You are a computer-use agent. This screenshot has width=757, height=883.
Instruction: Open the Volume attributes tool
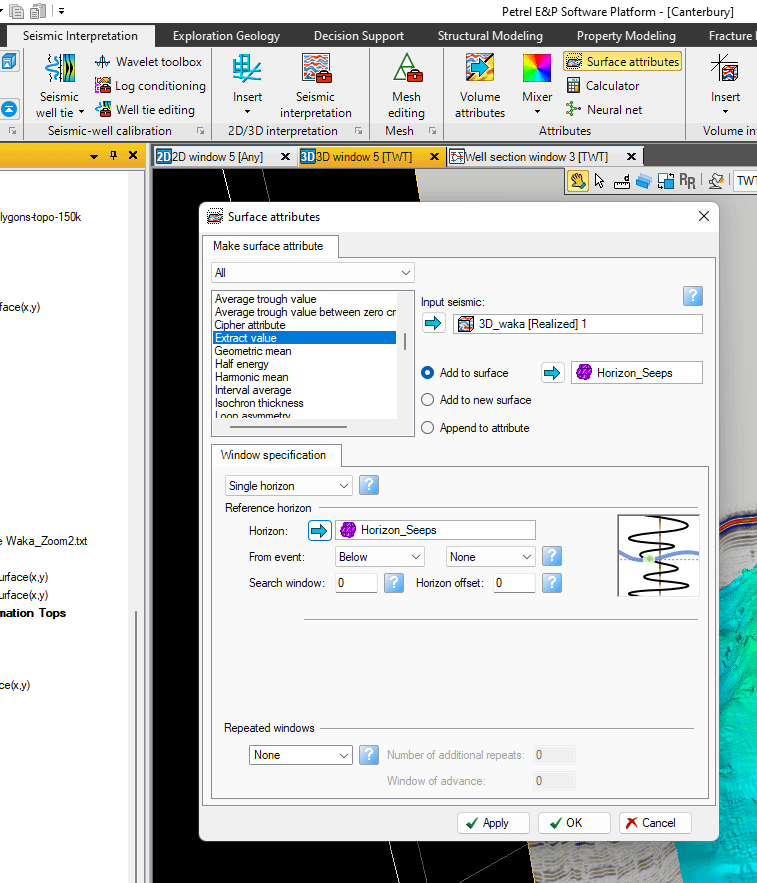(480, 85)
